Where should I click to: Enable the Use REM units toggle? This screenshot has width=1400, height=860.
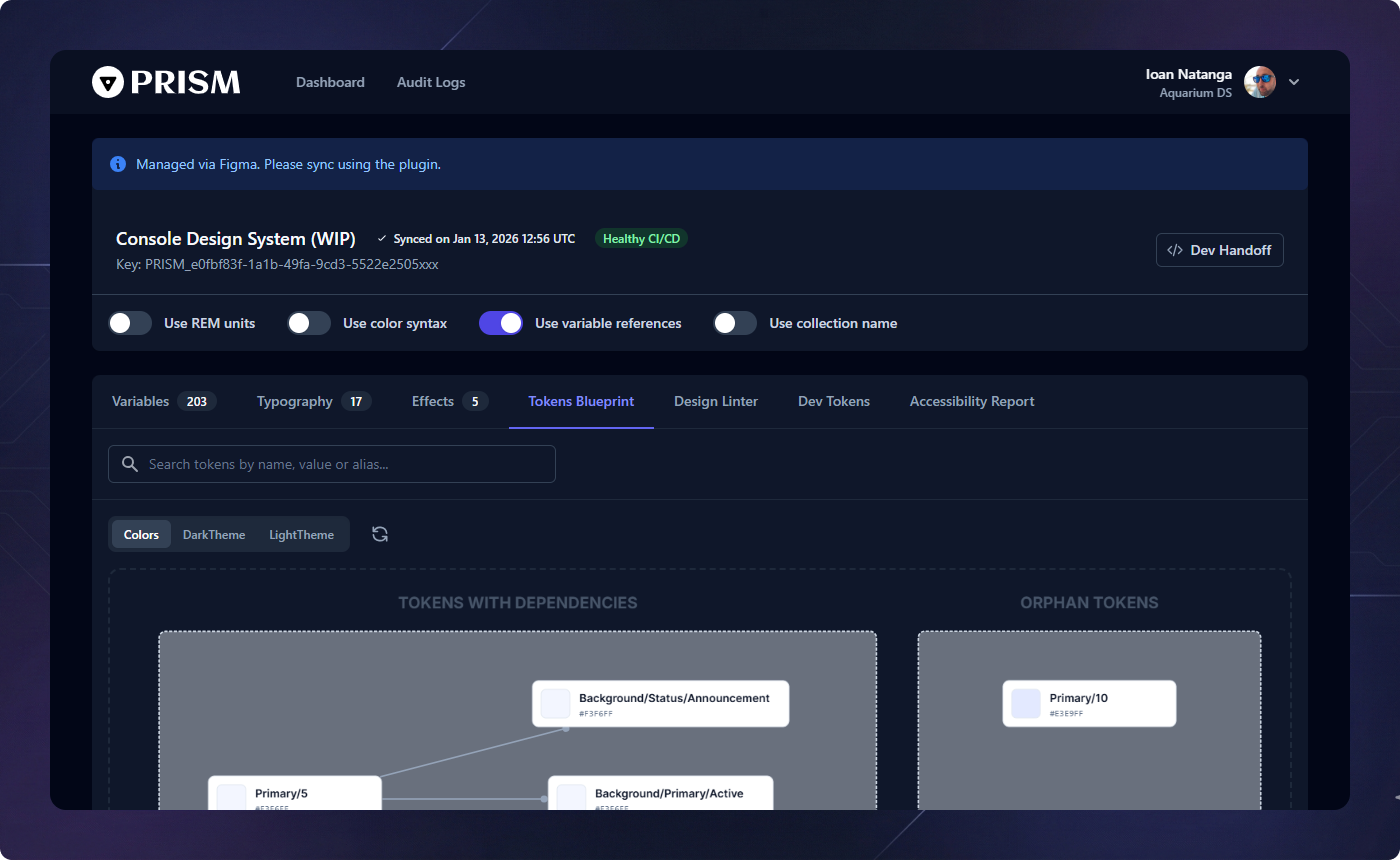(129, 323)
